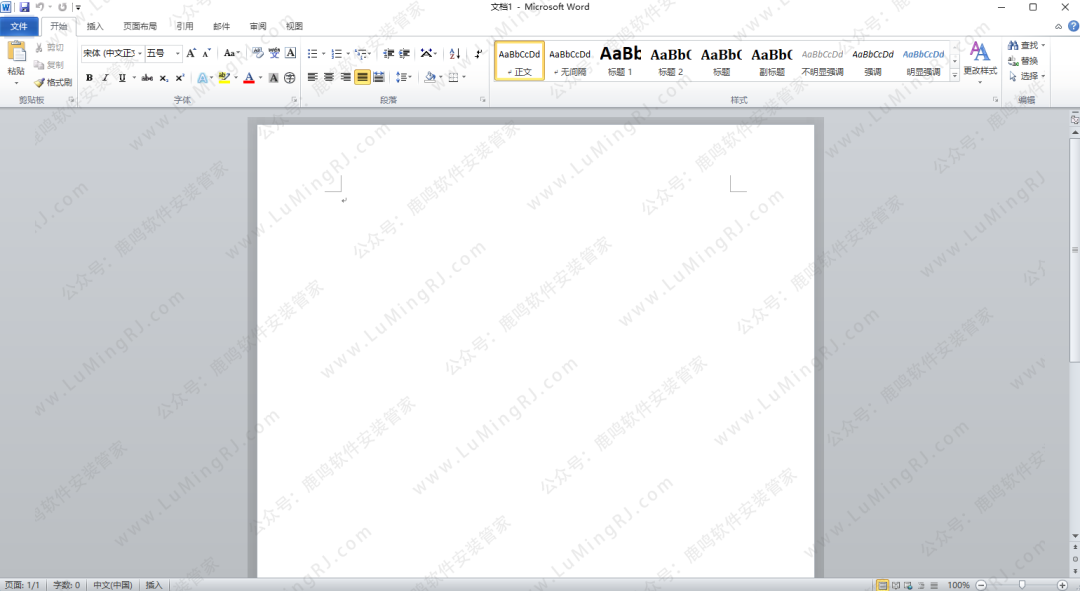Toggle Italic formatting
The image size is (1080, 591).
pos(105,78)
